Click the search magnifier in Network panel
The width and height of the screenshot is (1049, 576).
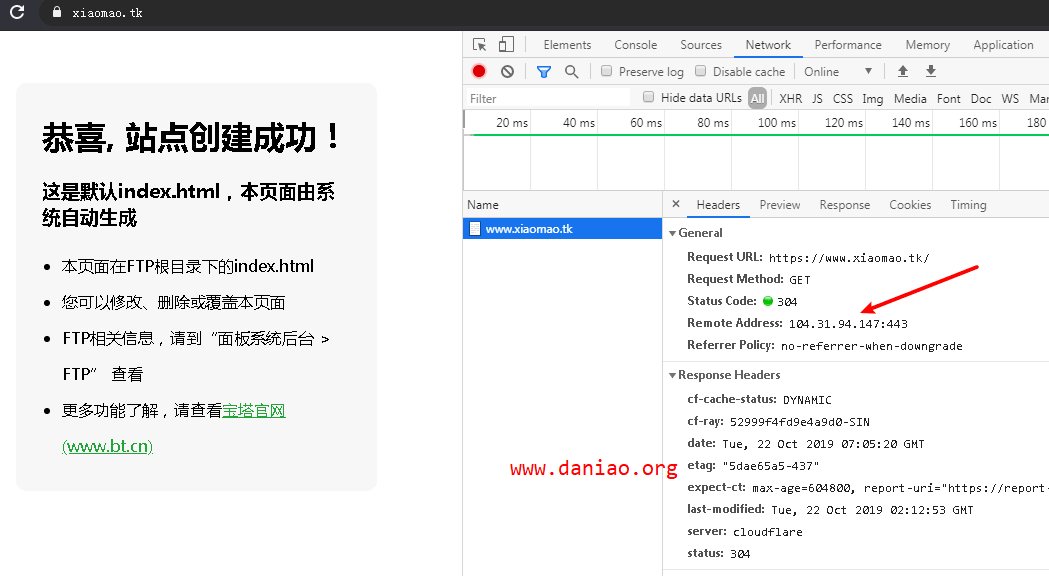571,71
